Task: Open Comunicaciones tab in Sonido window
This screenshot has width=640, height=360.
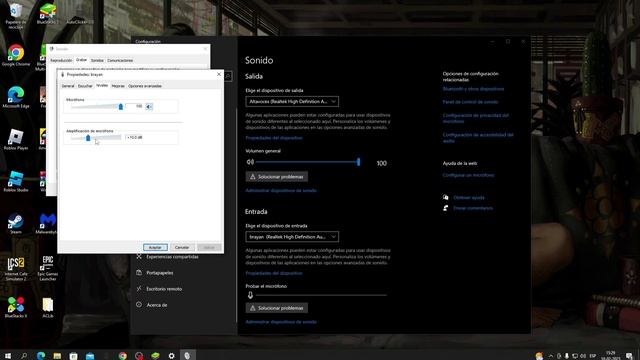Action: tap(120, 60)
